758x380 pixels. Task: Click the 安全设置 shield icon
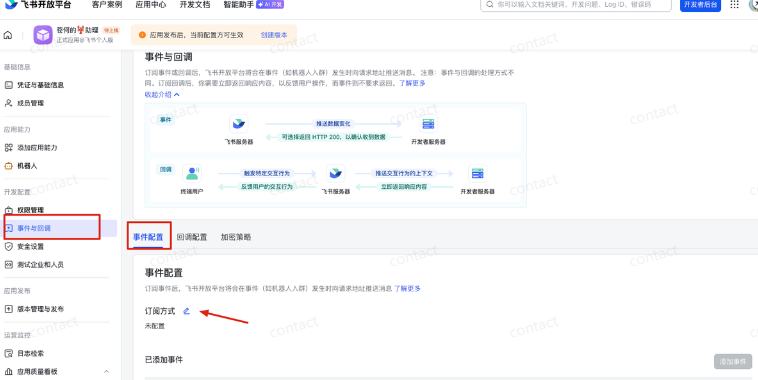coord(8,247)
